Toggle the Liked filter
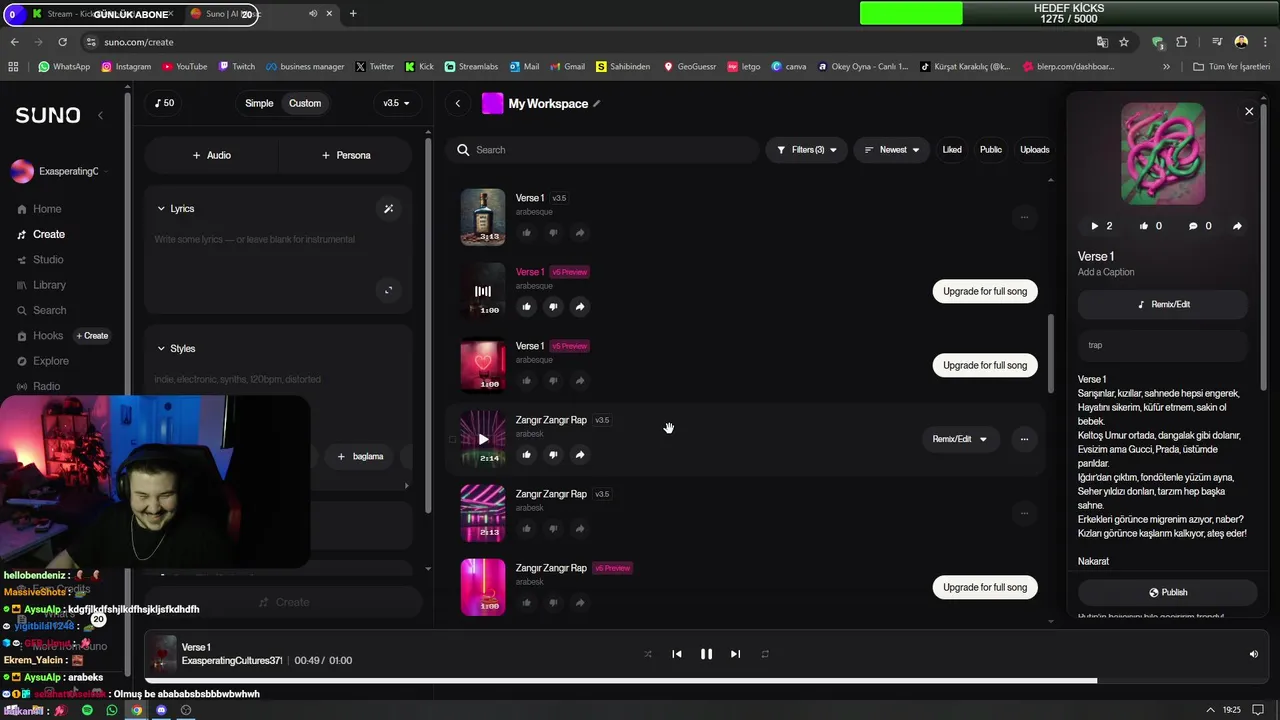Viewport: 1280px width, 720px height. coord(952,150)
